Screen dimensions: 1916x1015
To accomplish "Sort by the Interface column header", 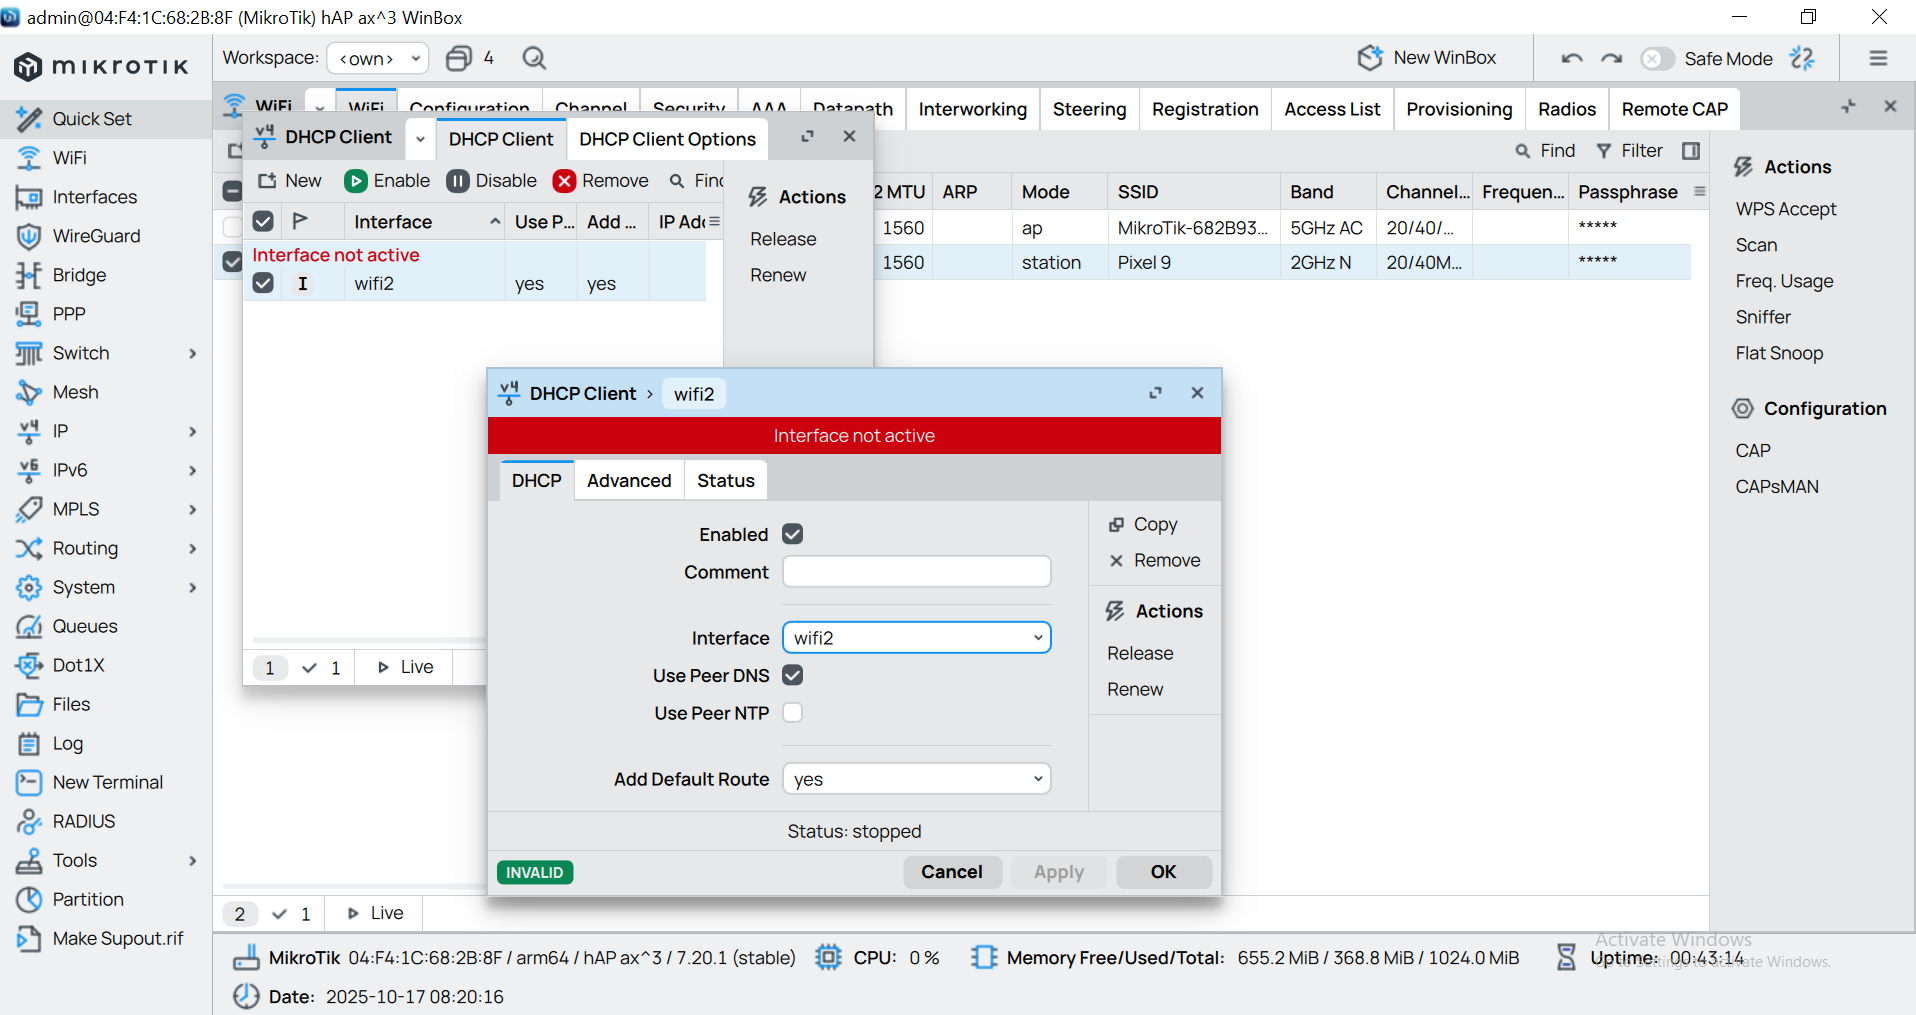I will pos(423,222).
